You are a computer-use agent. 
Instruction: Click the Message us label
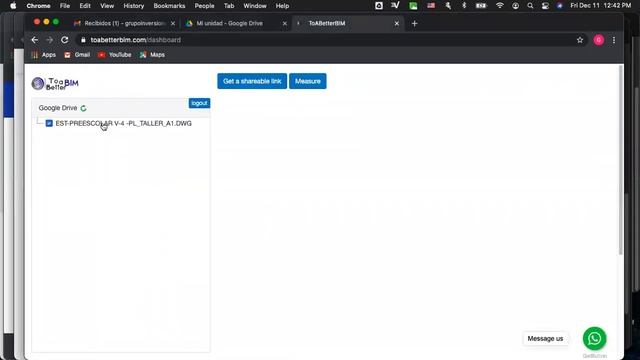545,338
